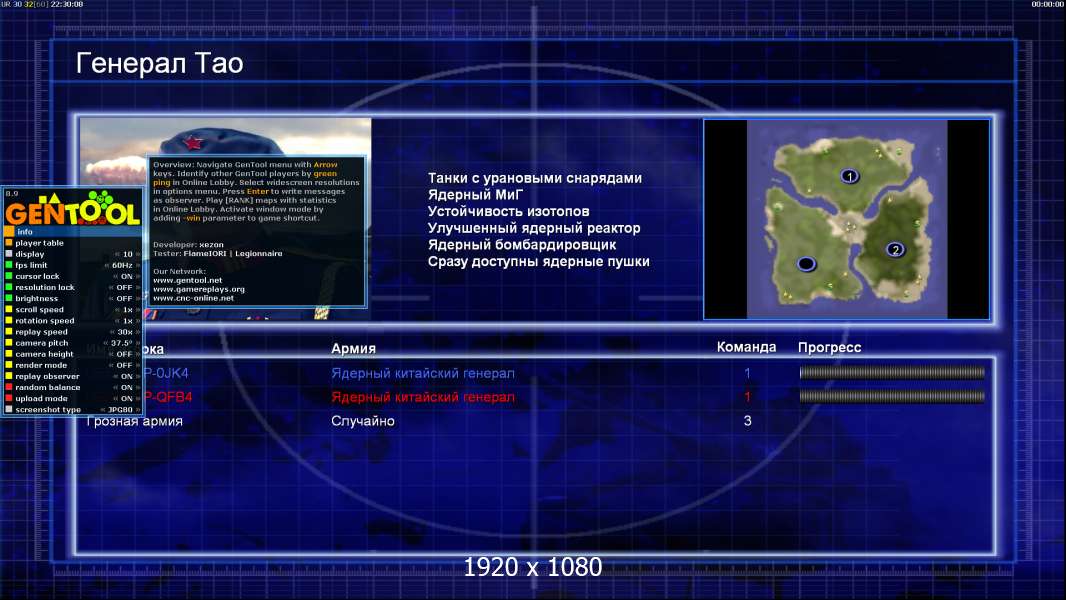Click the yellow square beside camera pitch
1066x600 pixels.
pos(9,343)
